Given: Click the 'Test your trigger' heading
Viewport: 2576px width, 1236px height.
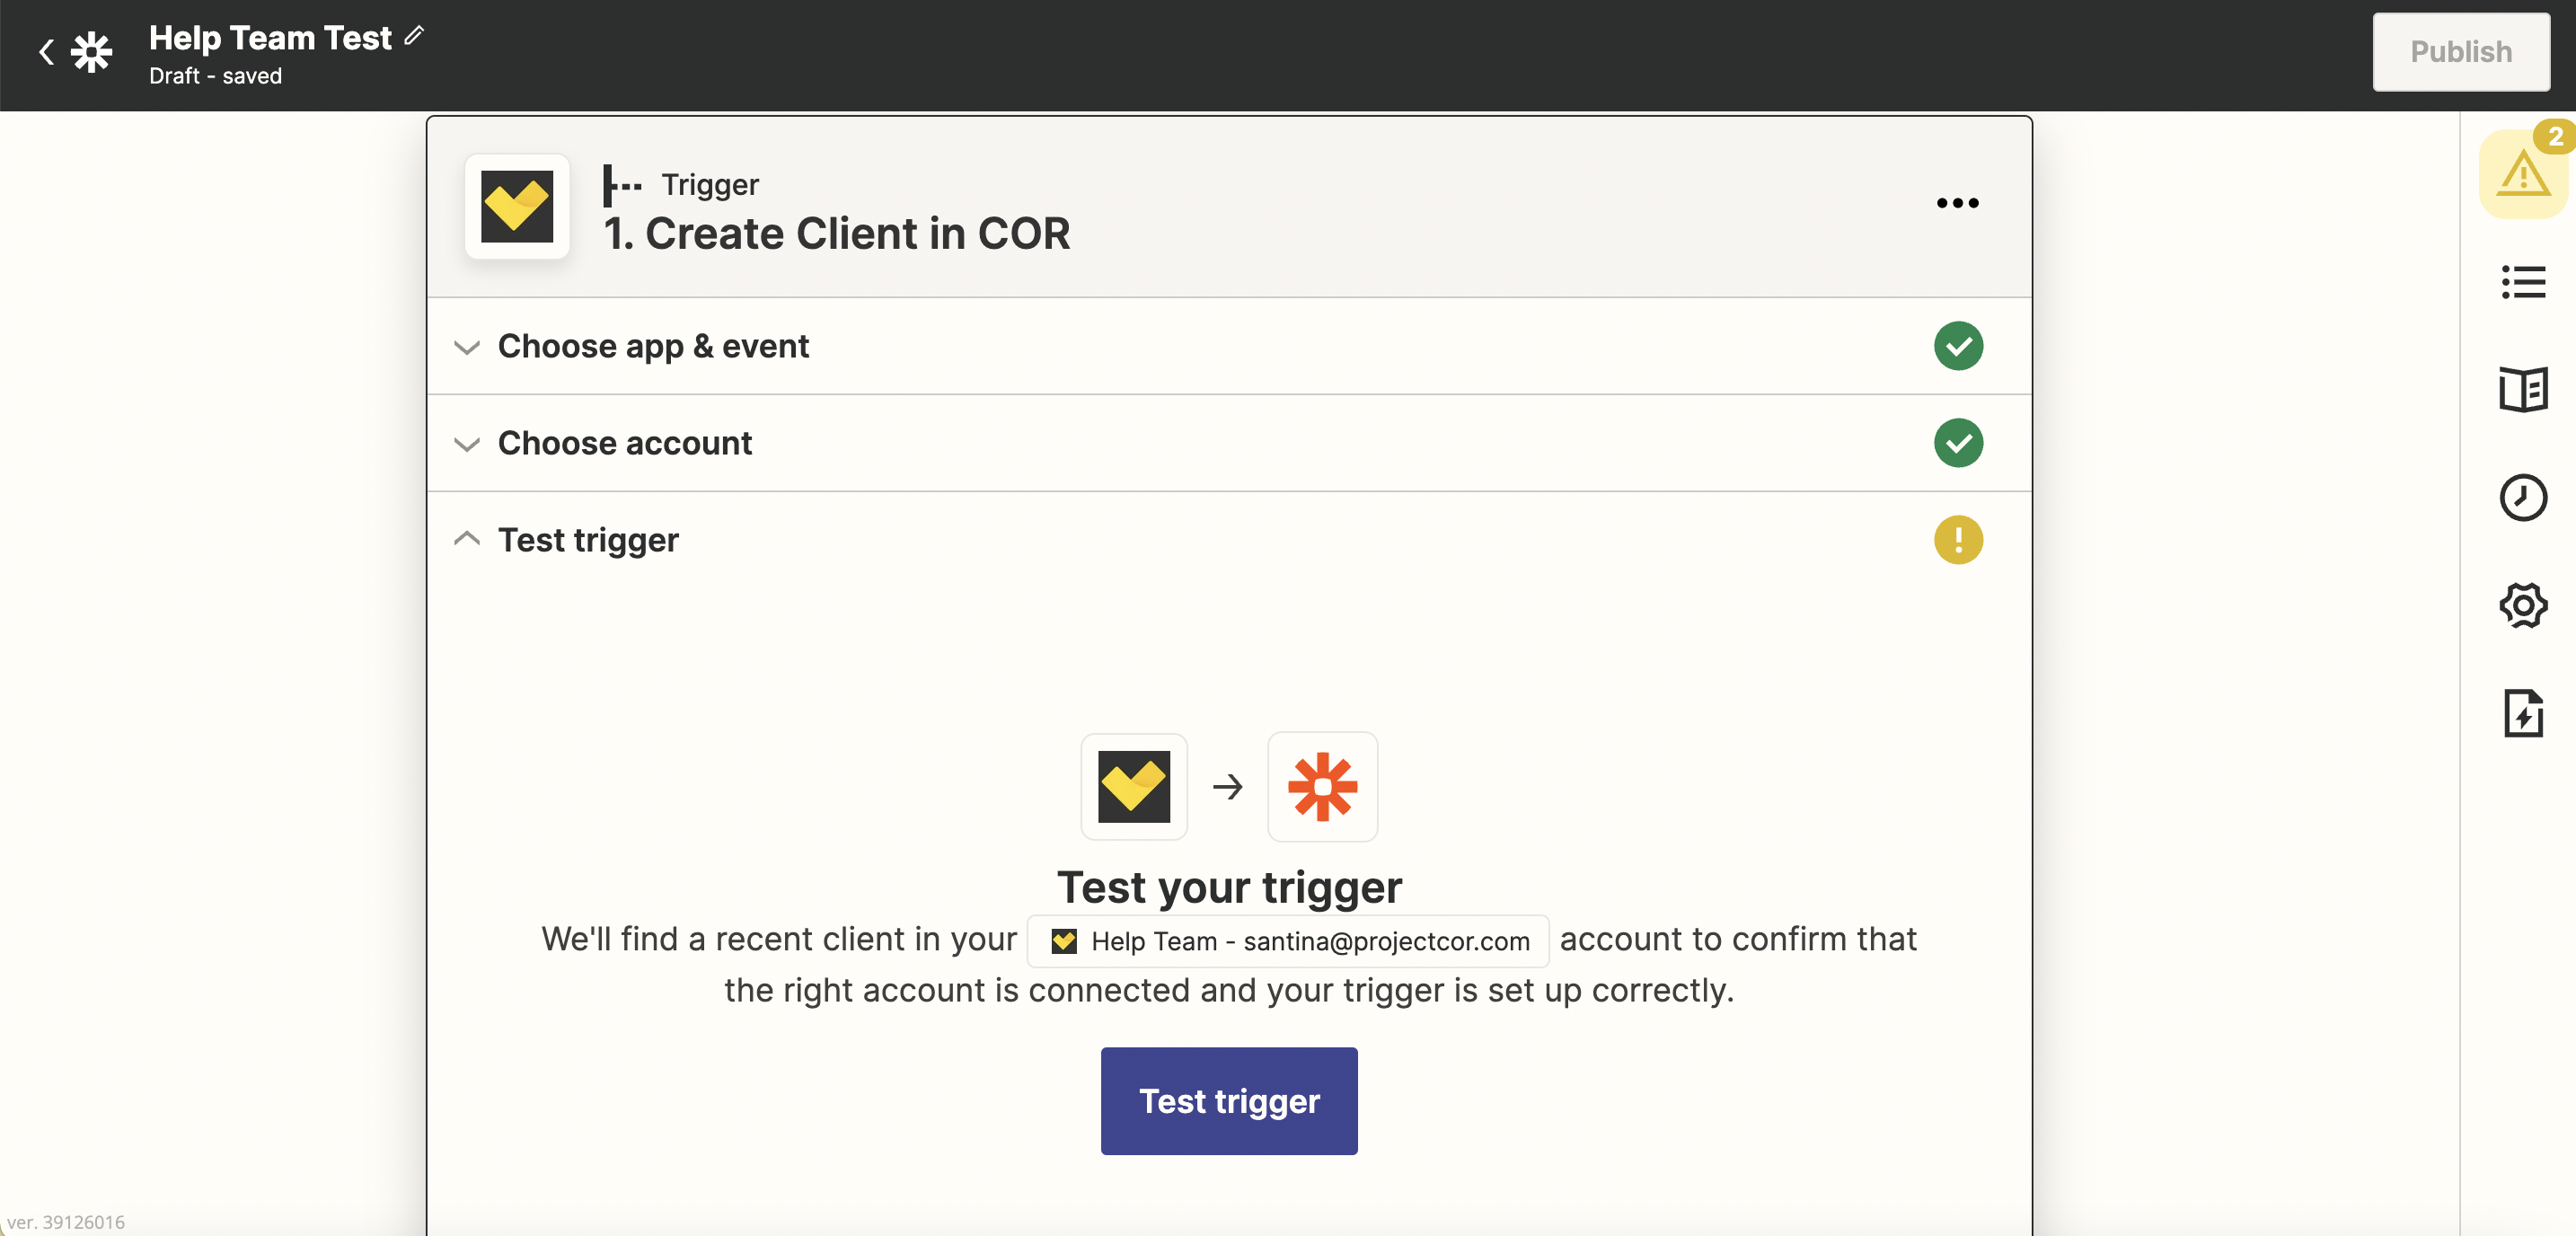Looking at the screenshot, I should click(x=1229, y=887).
